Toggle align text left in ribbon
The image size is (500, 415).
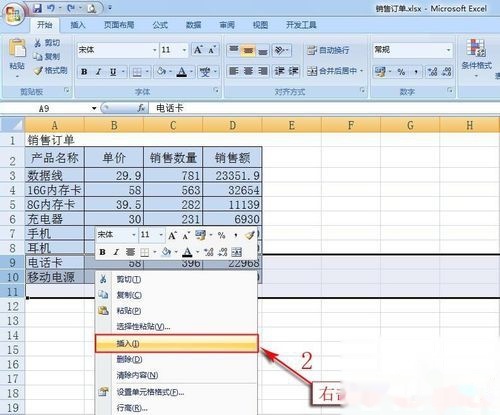234,71
